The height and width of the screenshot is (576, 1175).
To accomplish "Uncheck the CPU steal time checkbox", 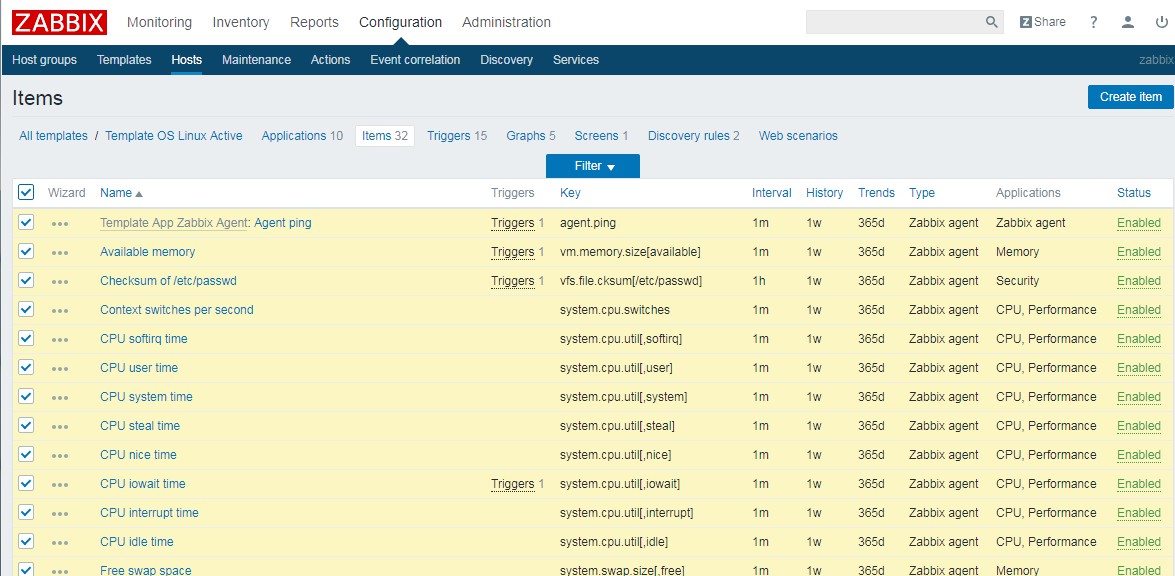I will click(x=26, y=426).
